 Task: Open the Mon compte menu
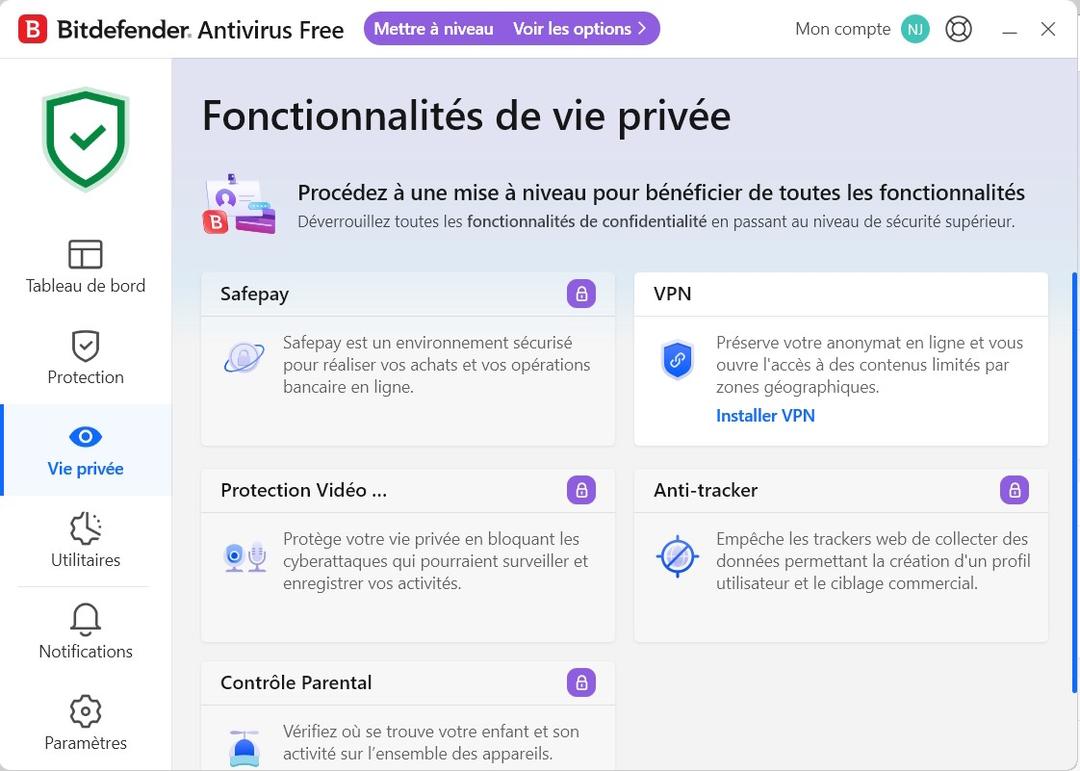842,29
